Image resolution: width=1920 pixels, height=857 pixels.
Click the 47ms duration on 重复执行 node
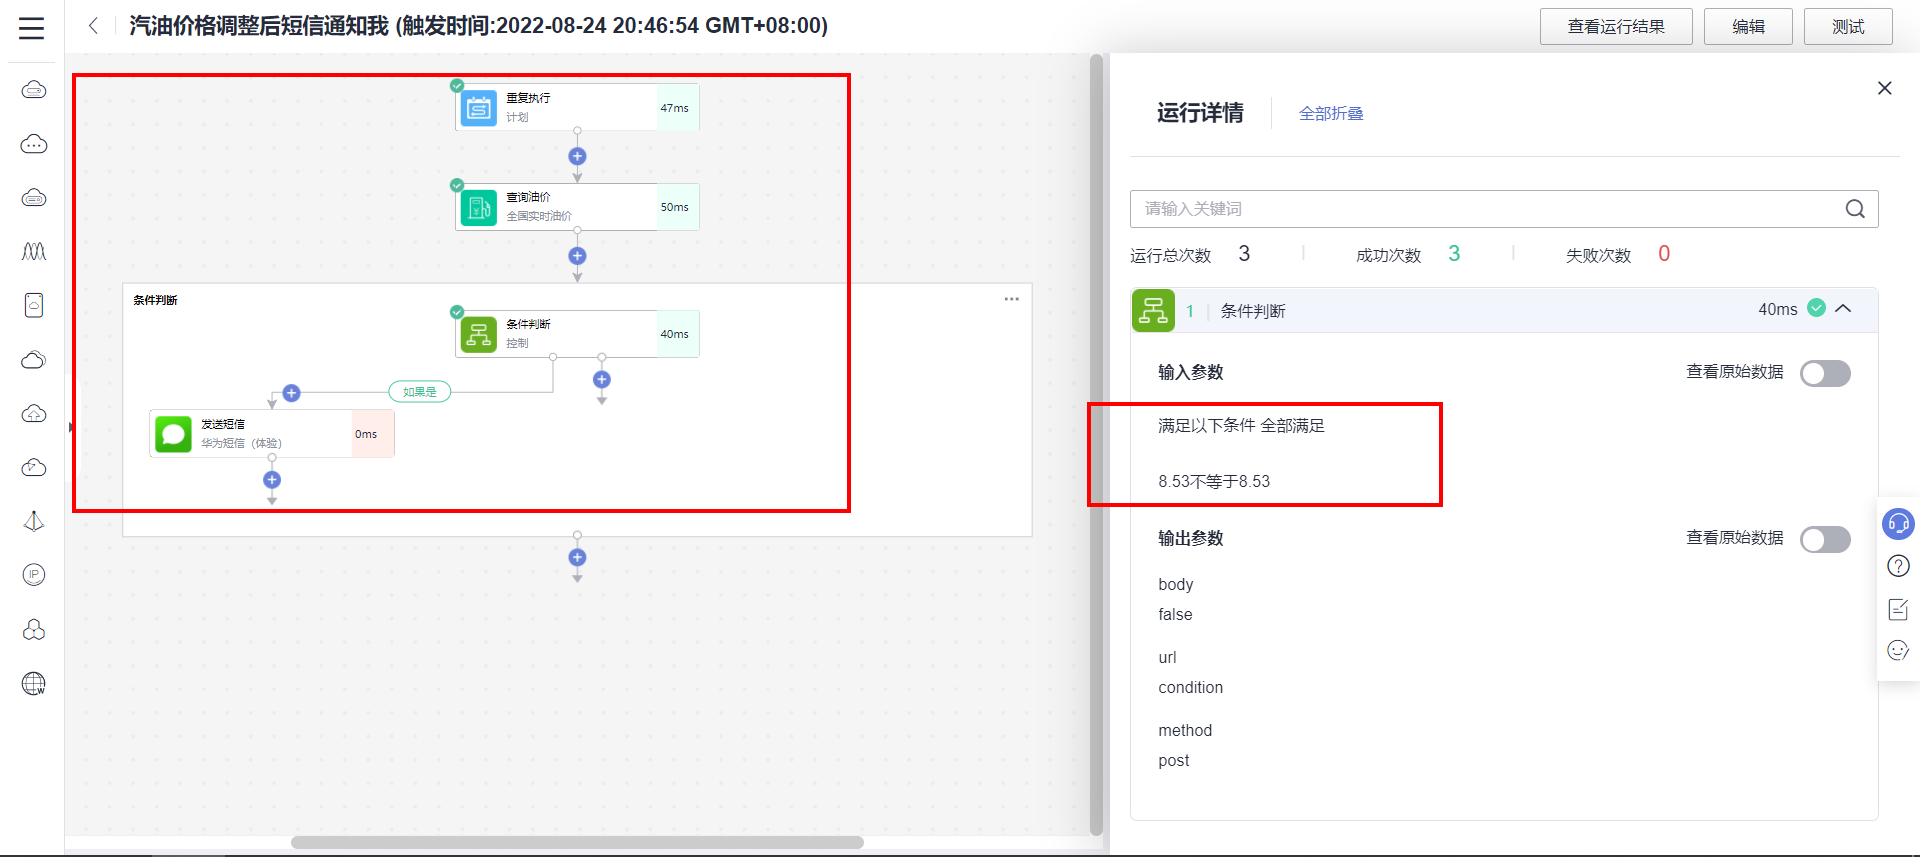pyautogui.click(x=675, y=108)
